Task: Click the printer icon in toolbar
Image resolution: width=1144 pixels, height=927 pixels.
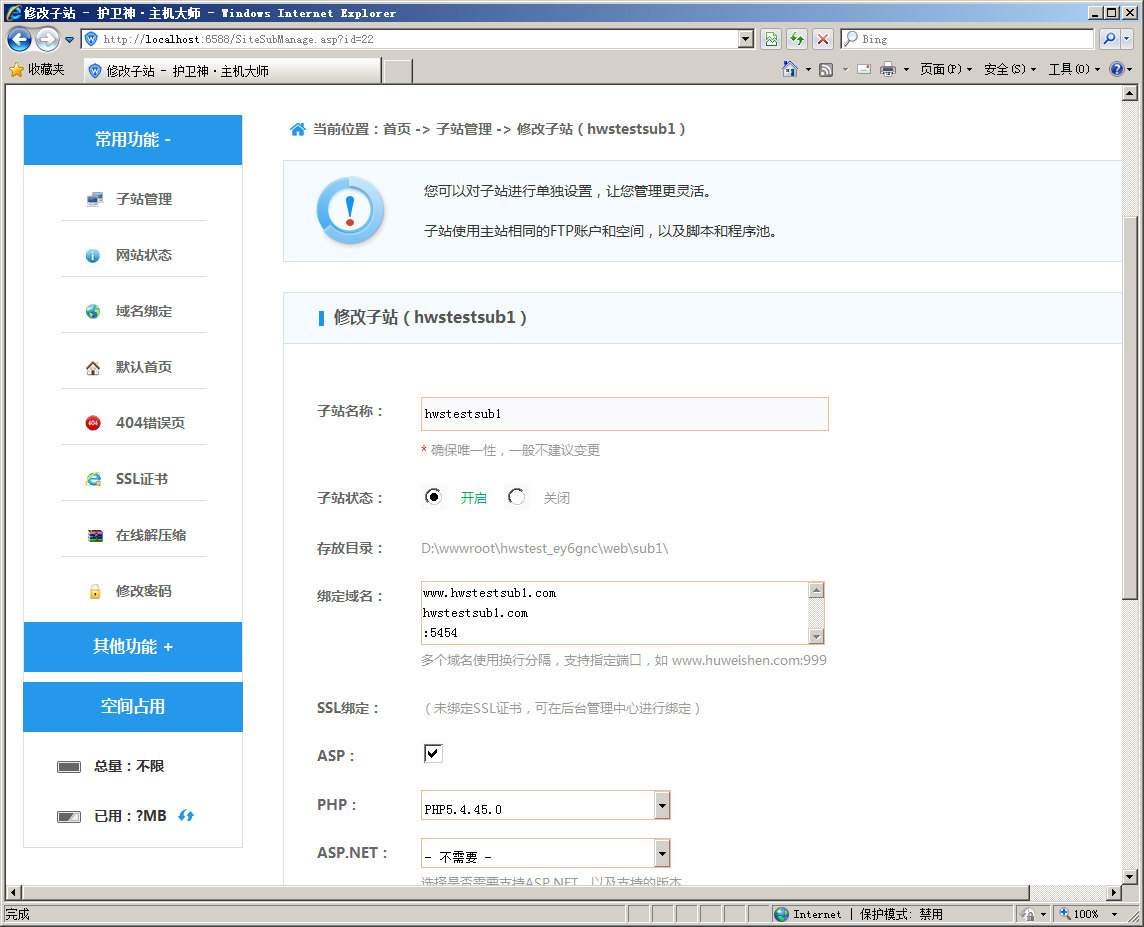Action: coord(887,70)
